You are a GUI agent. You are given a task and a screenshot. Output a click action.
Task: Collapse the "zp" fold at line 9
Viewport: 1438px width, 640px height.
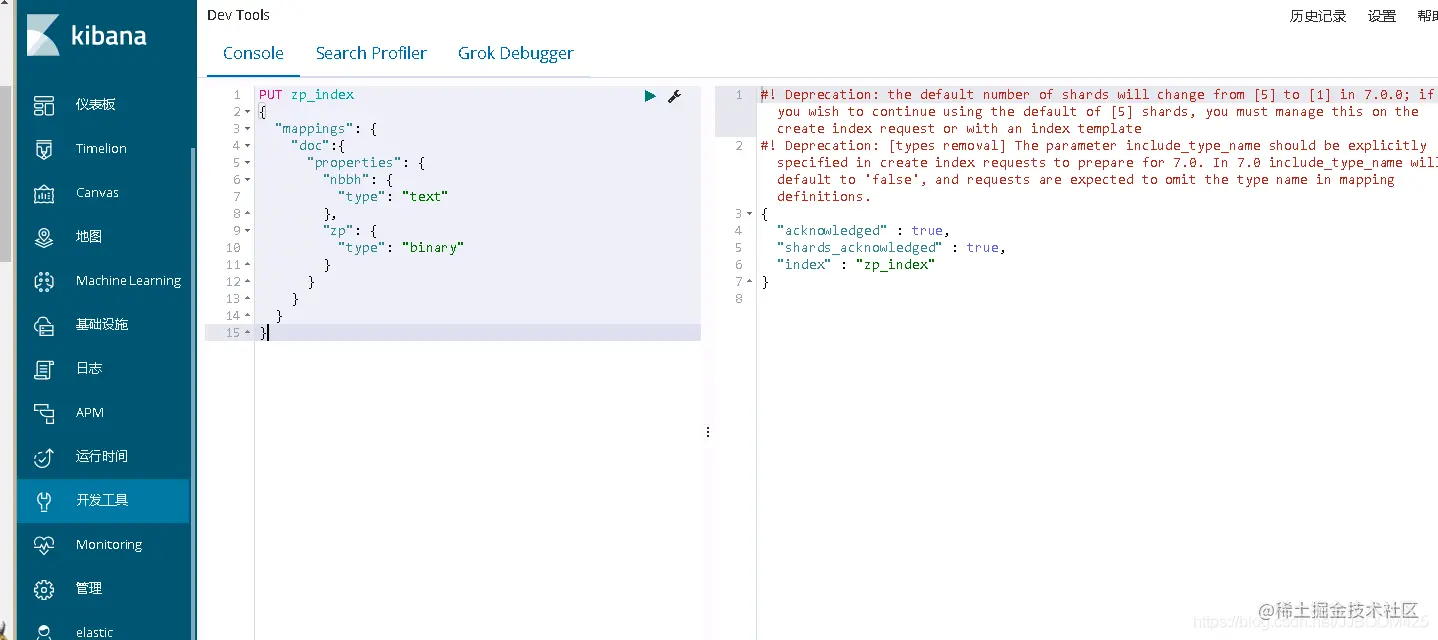[247, 231]
